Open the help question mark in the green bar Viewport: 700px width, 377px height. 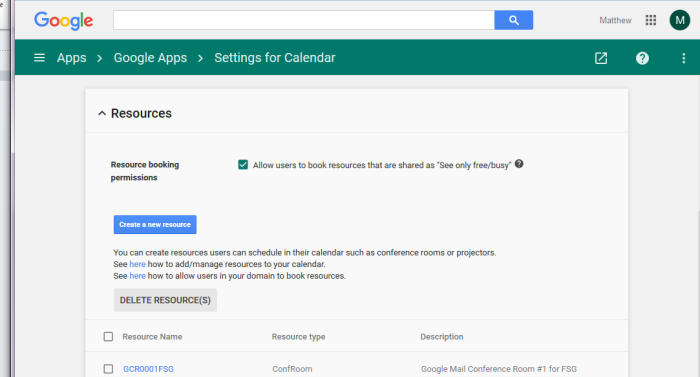[x=642, y=58]
